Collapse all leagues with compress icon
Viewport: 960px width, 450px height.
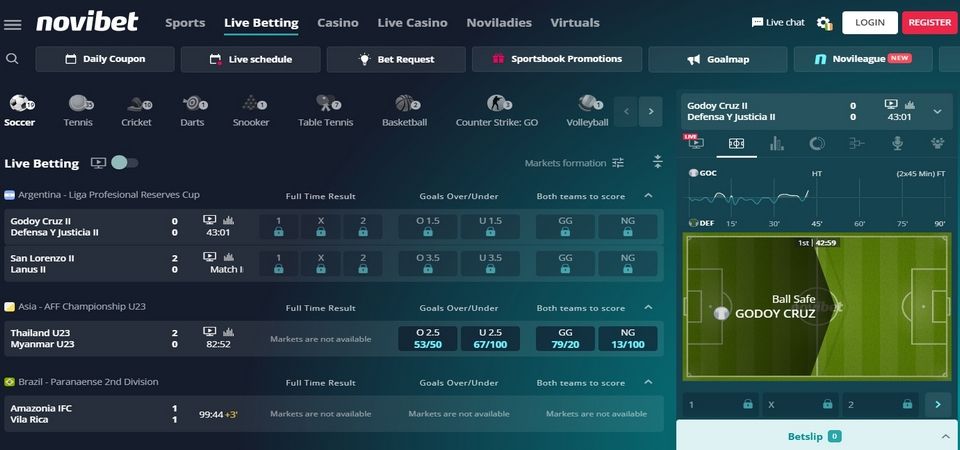(x=658, y=162)
